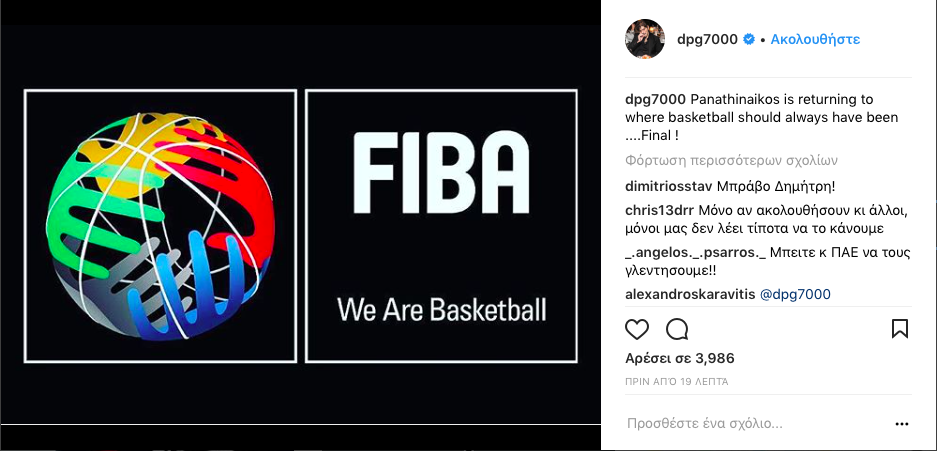
Task: Open the three-dots more options menu
Action: pos(902,425)
